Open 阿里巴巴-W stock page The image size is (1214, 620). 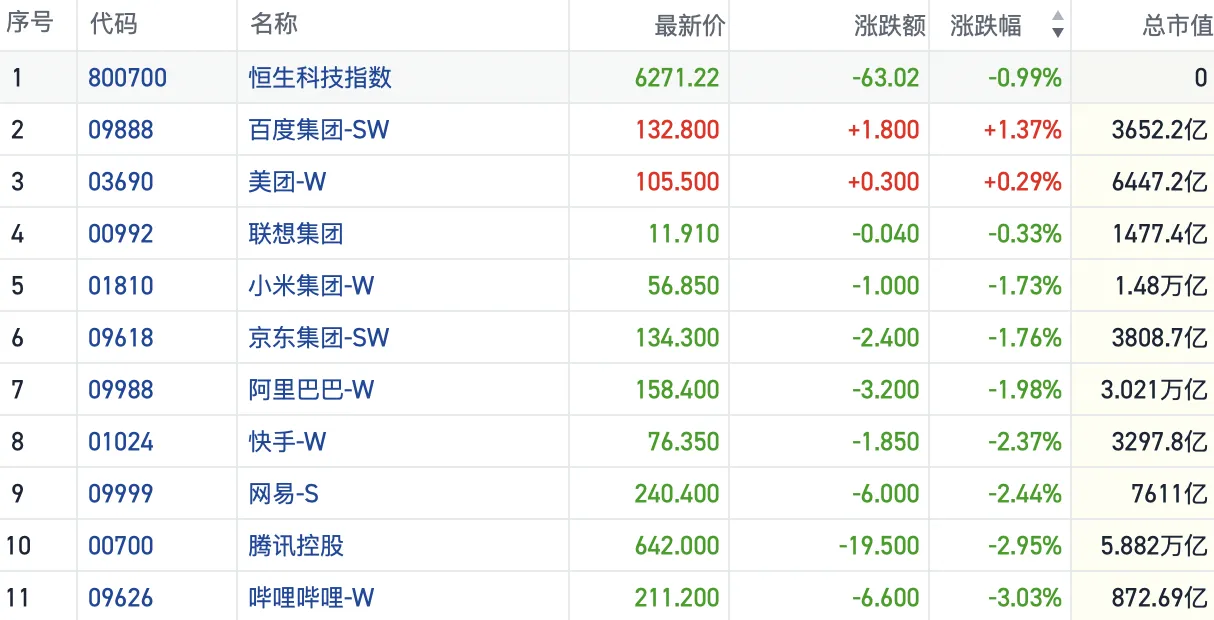(311, 390)
